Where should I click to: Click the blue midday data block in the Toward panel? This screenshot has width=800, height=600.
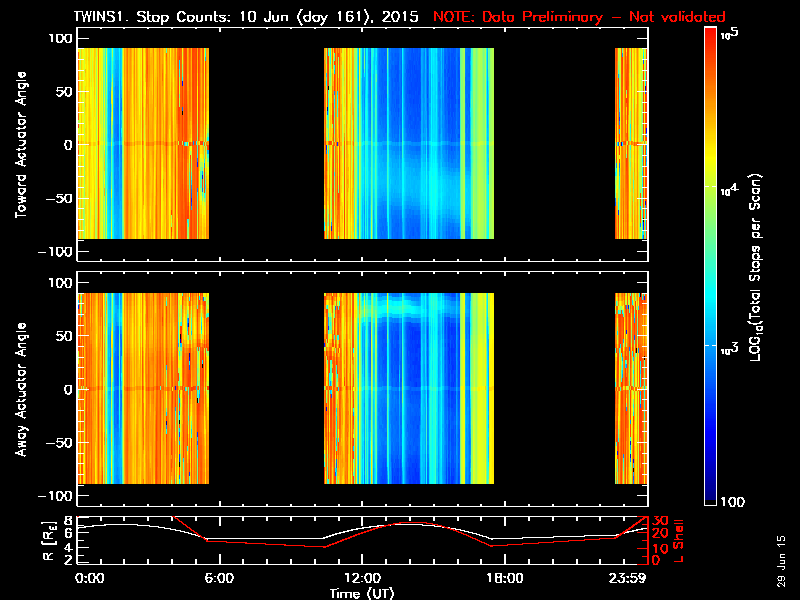coord(409,143)
